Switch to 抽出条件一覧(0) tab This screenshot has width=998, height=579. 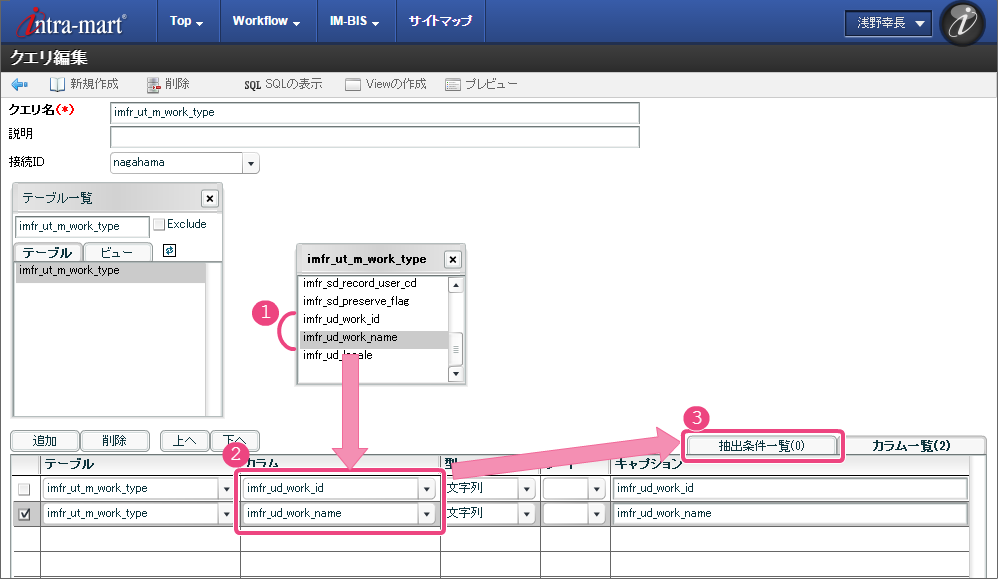762,445
